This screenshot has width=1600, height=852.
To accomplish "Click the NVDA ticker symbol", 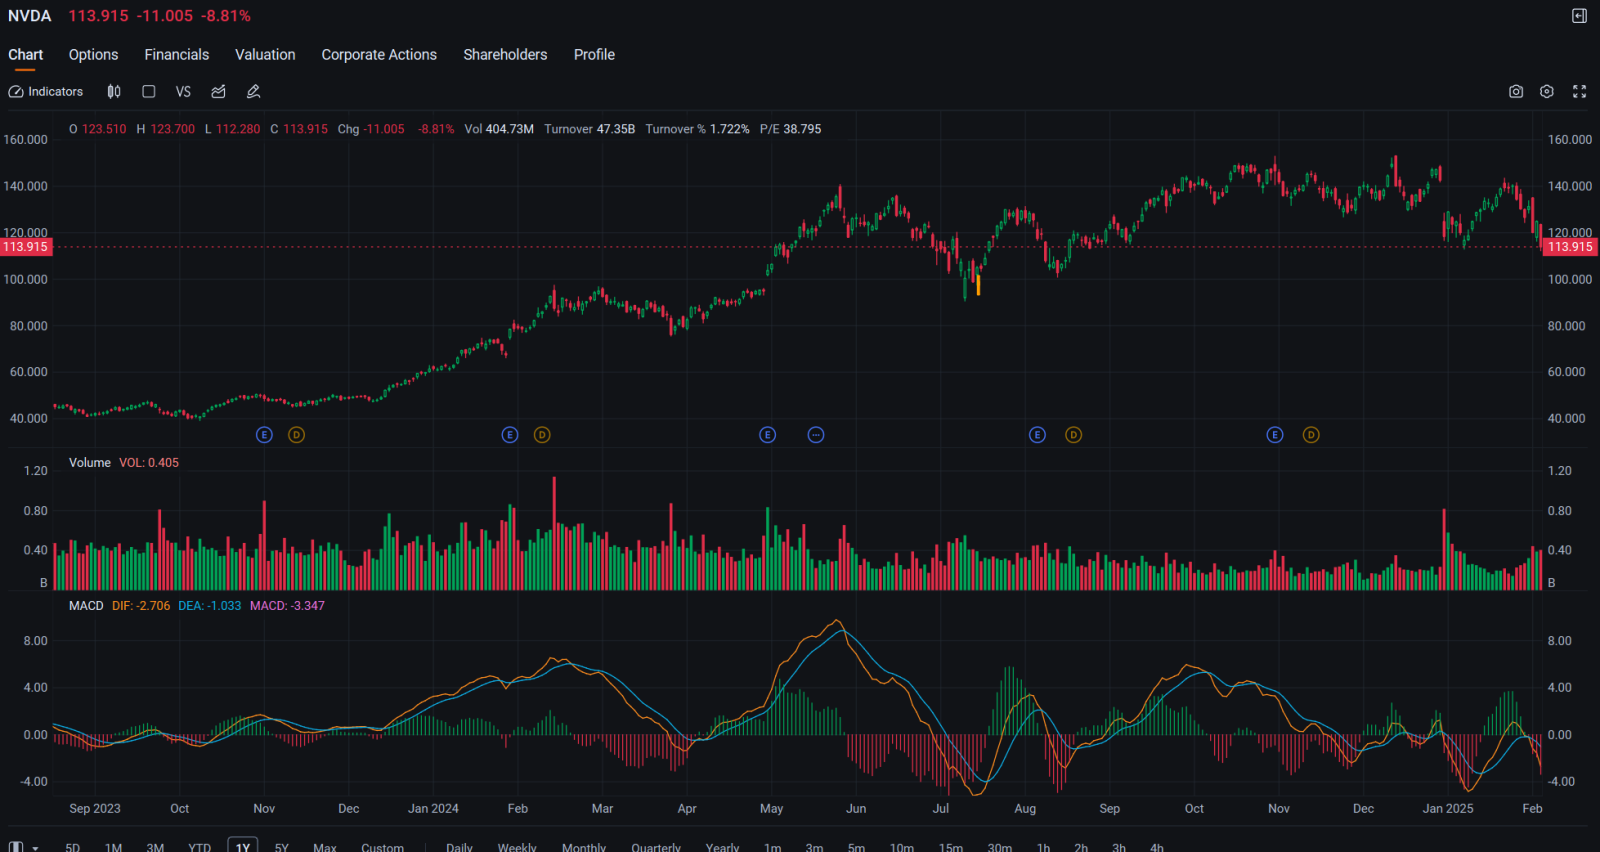I will [x=30, y=16].
